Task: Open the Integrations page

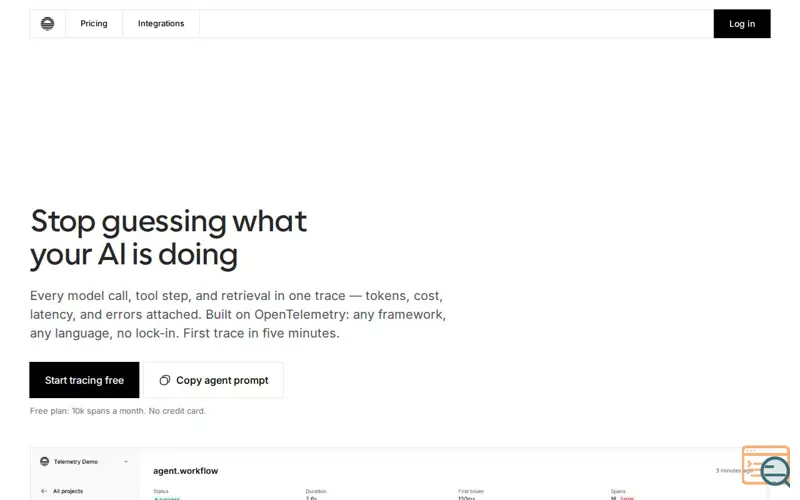Action: pyautogui.click(x=161, y=23)
